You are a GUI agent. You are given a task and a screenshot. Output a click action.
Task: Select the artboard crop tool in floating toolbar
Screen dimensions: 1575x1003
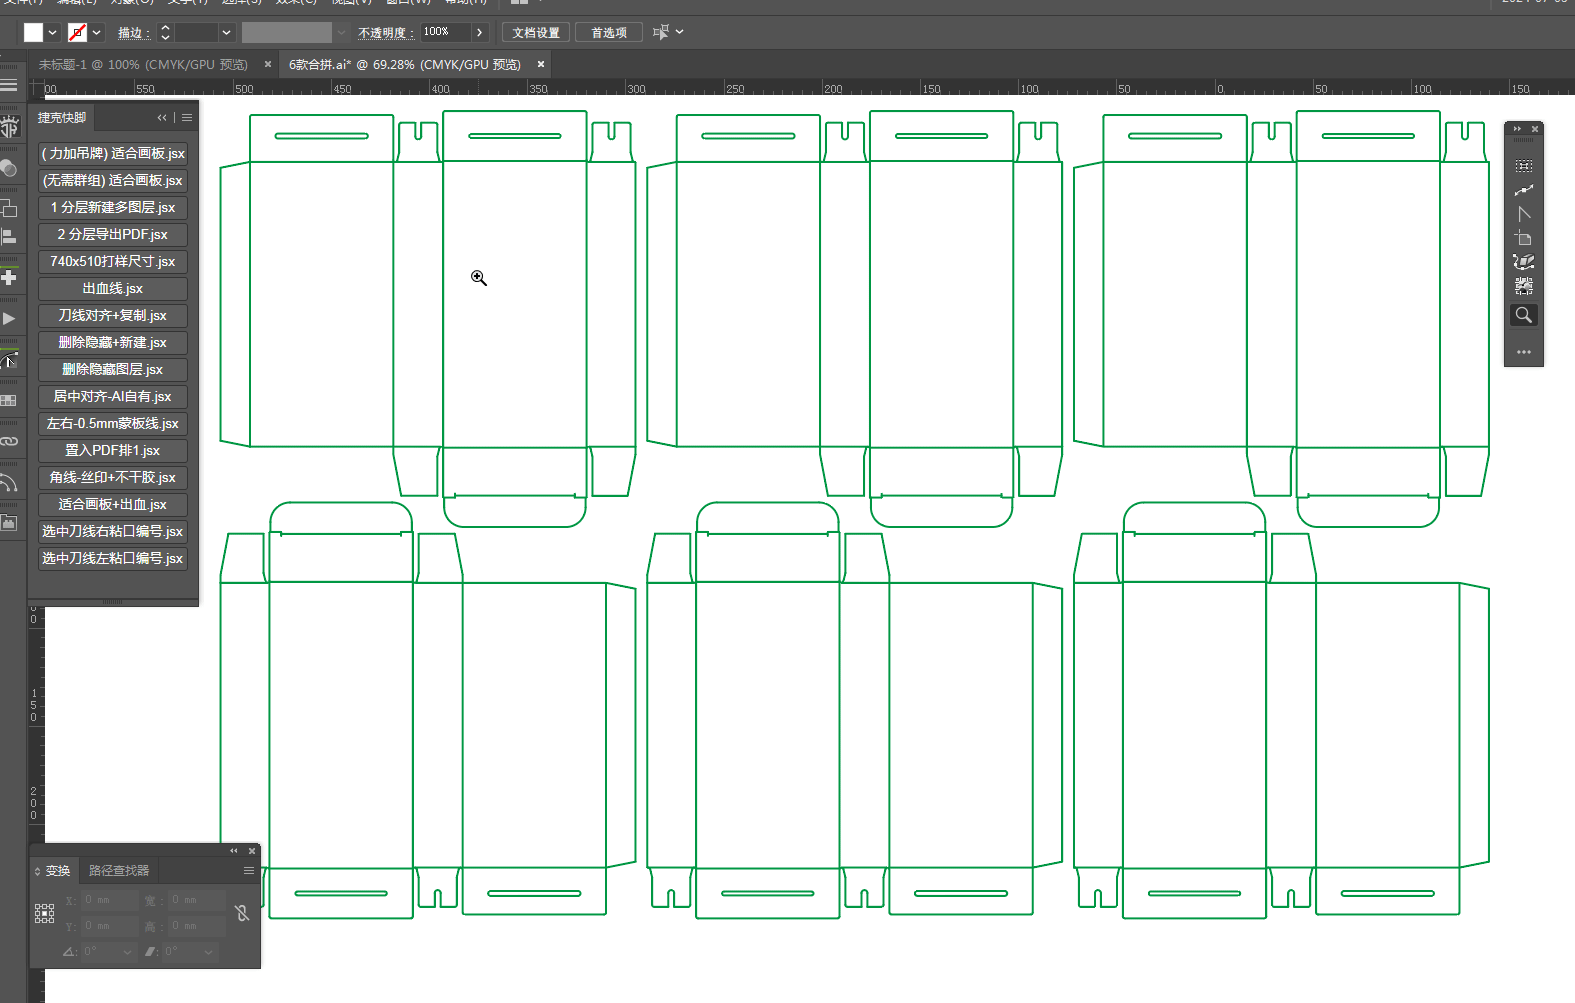pos(1523,238)
